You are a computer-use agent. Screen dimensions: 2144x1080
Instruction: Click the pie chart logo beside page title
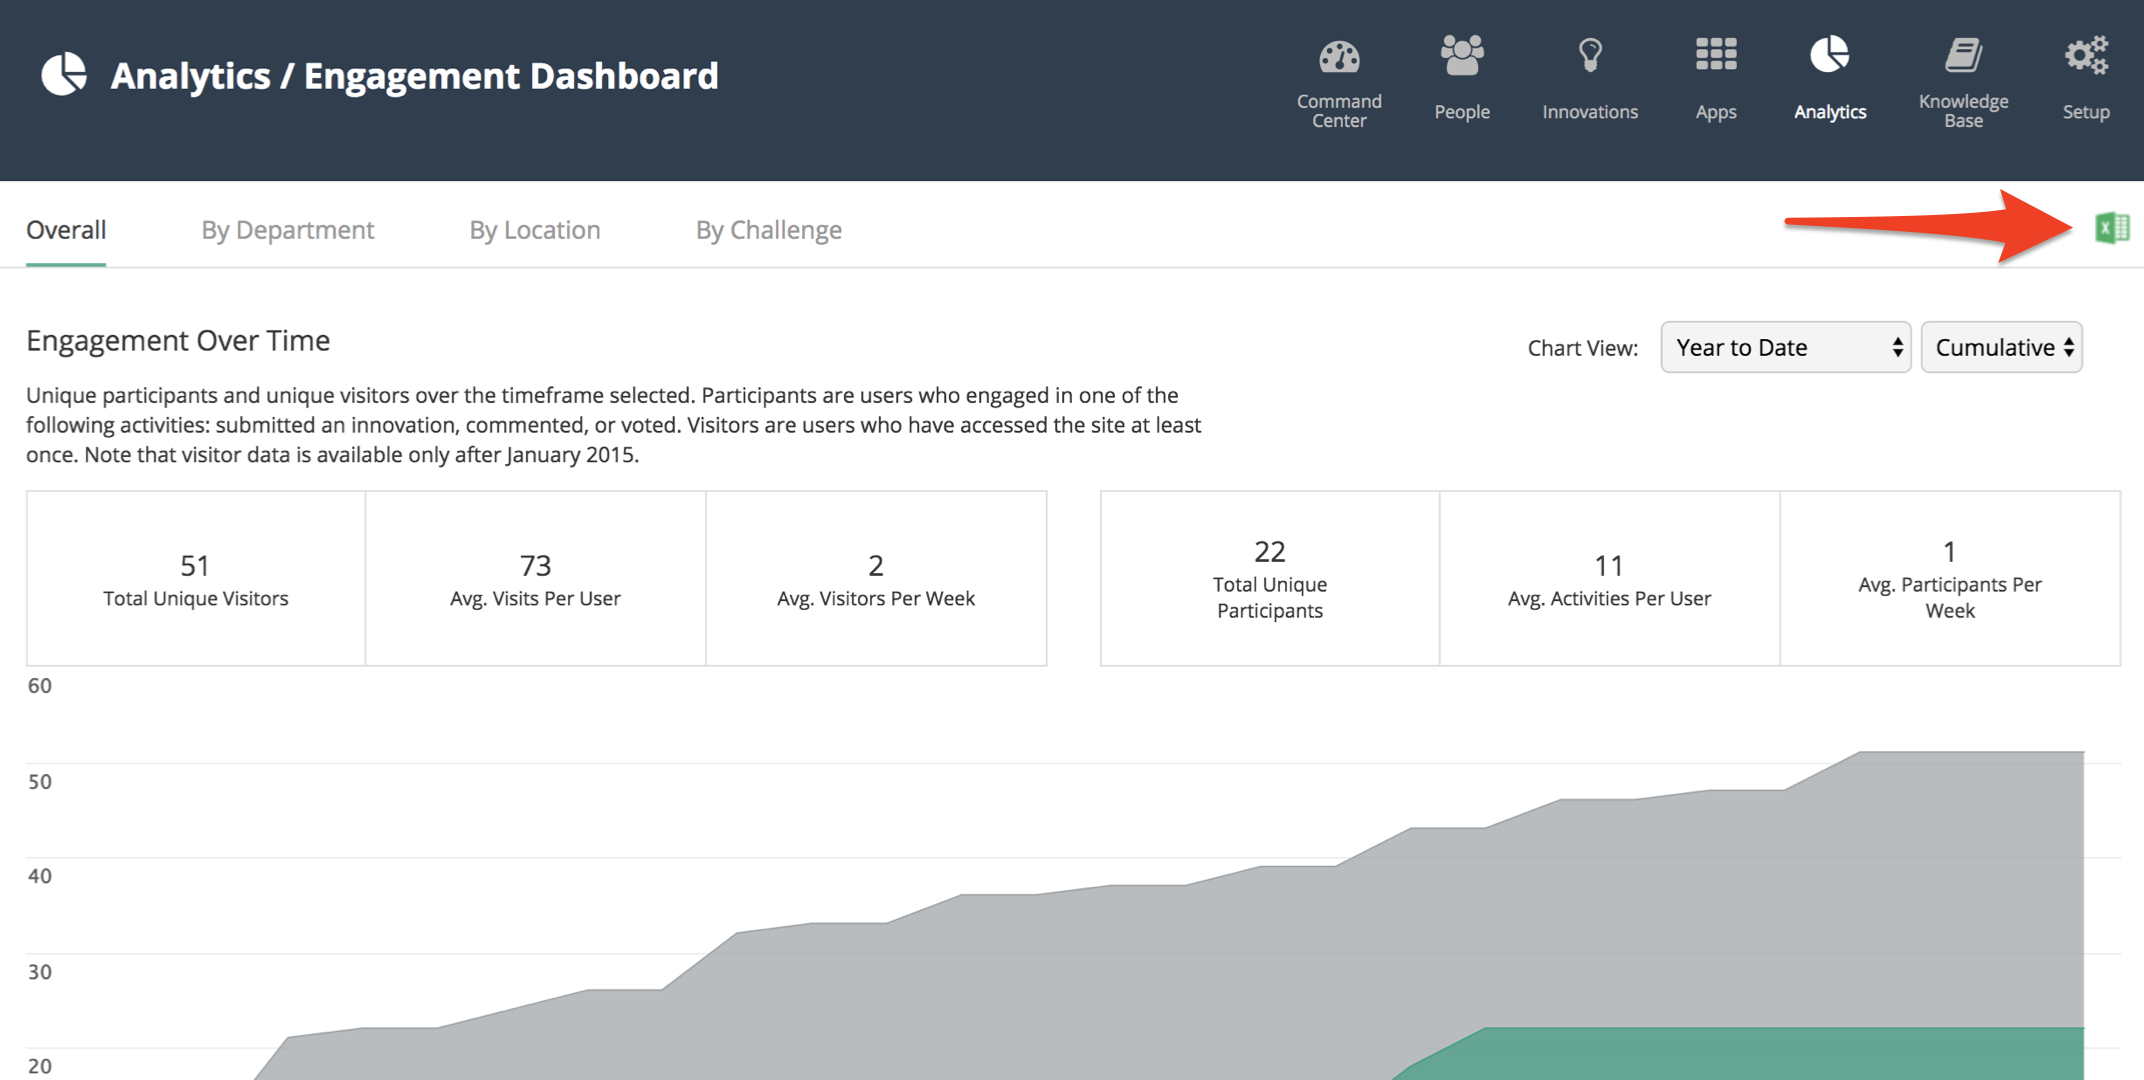[x=64, y=75]
